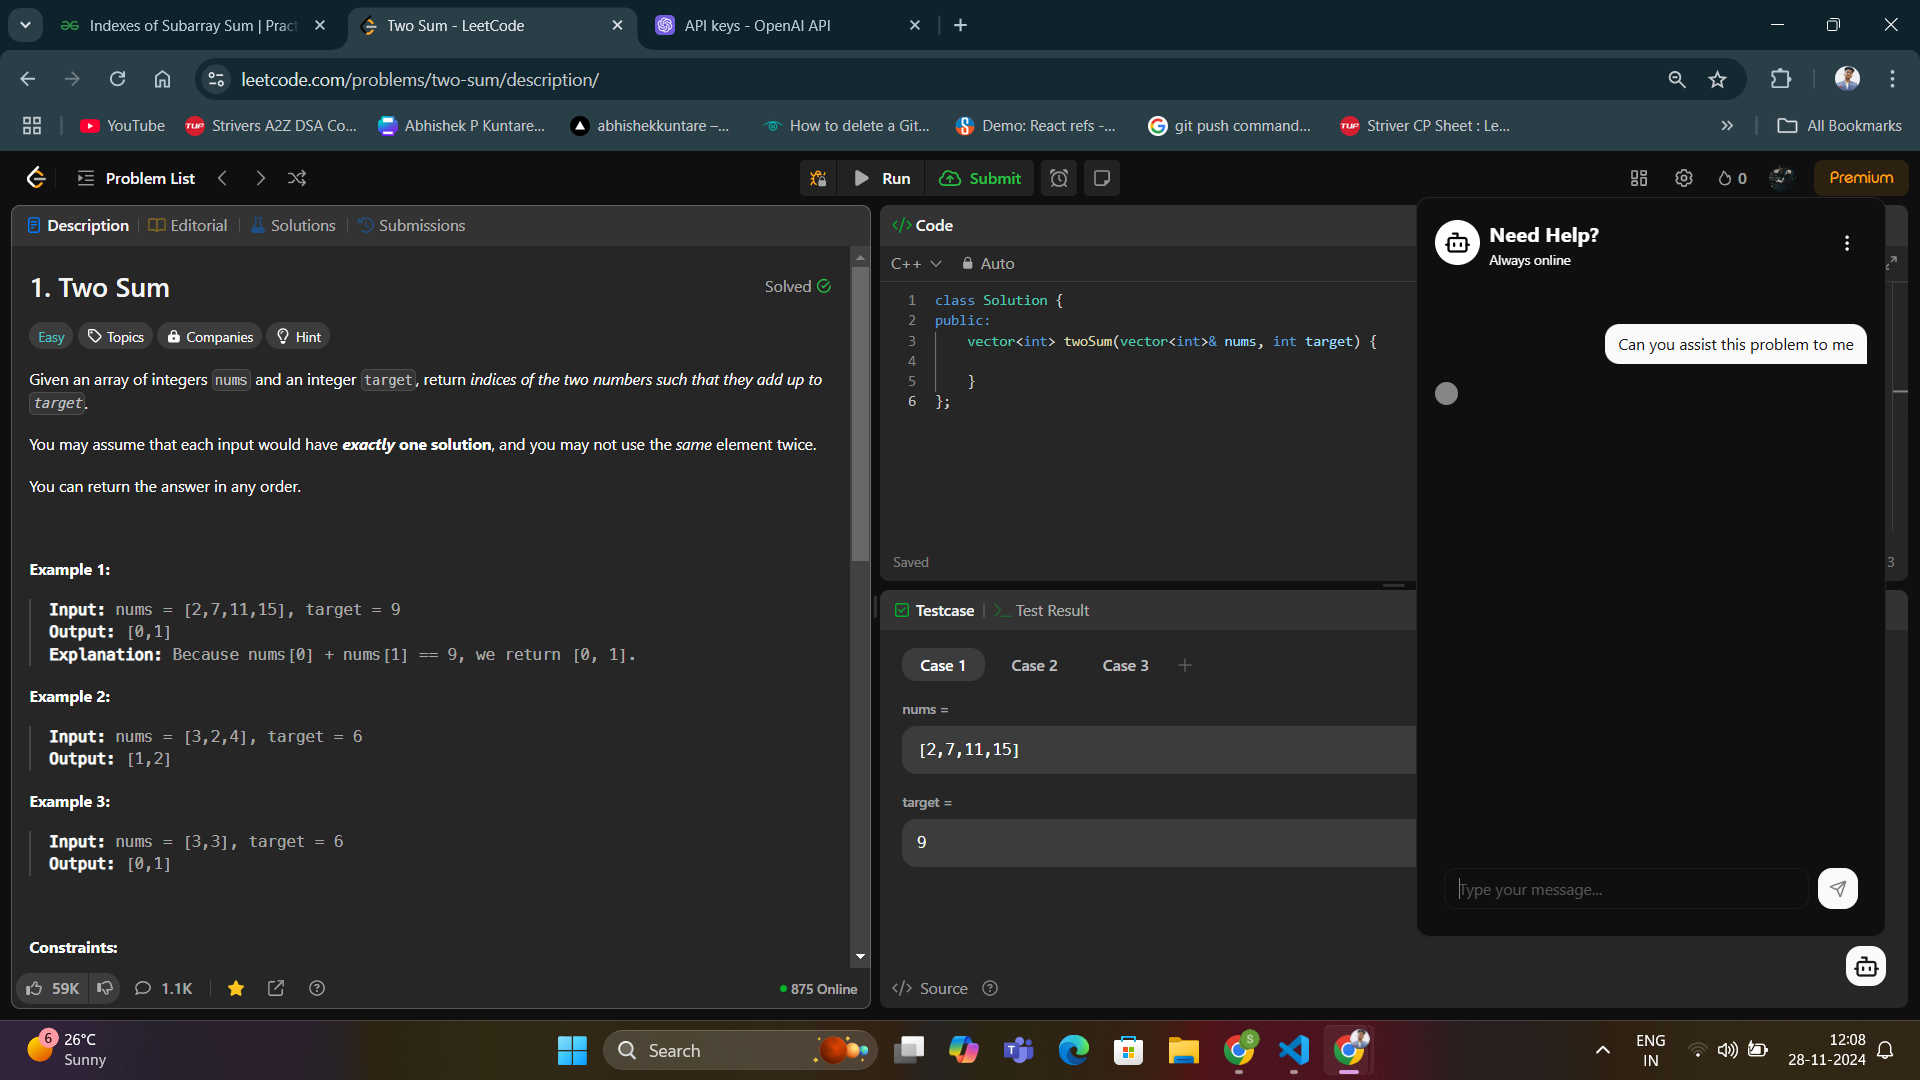This screenshot has height=1080, width=1920.
Task: Focus the Type your message field
Action: point(1625,889)
